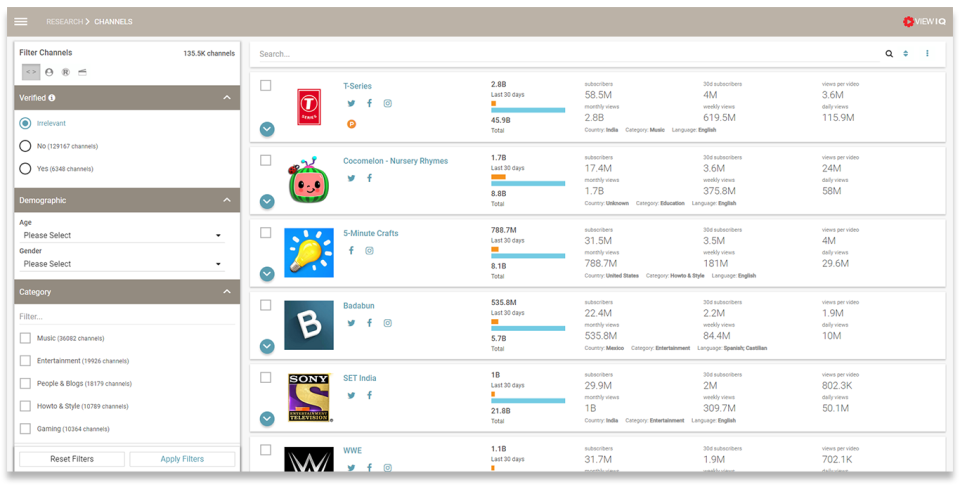Open the 5-Minute Crafts channel link
The width and height of the screenshot is (960, 487).
(370, 233)
